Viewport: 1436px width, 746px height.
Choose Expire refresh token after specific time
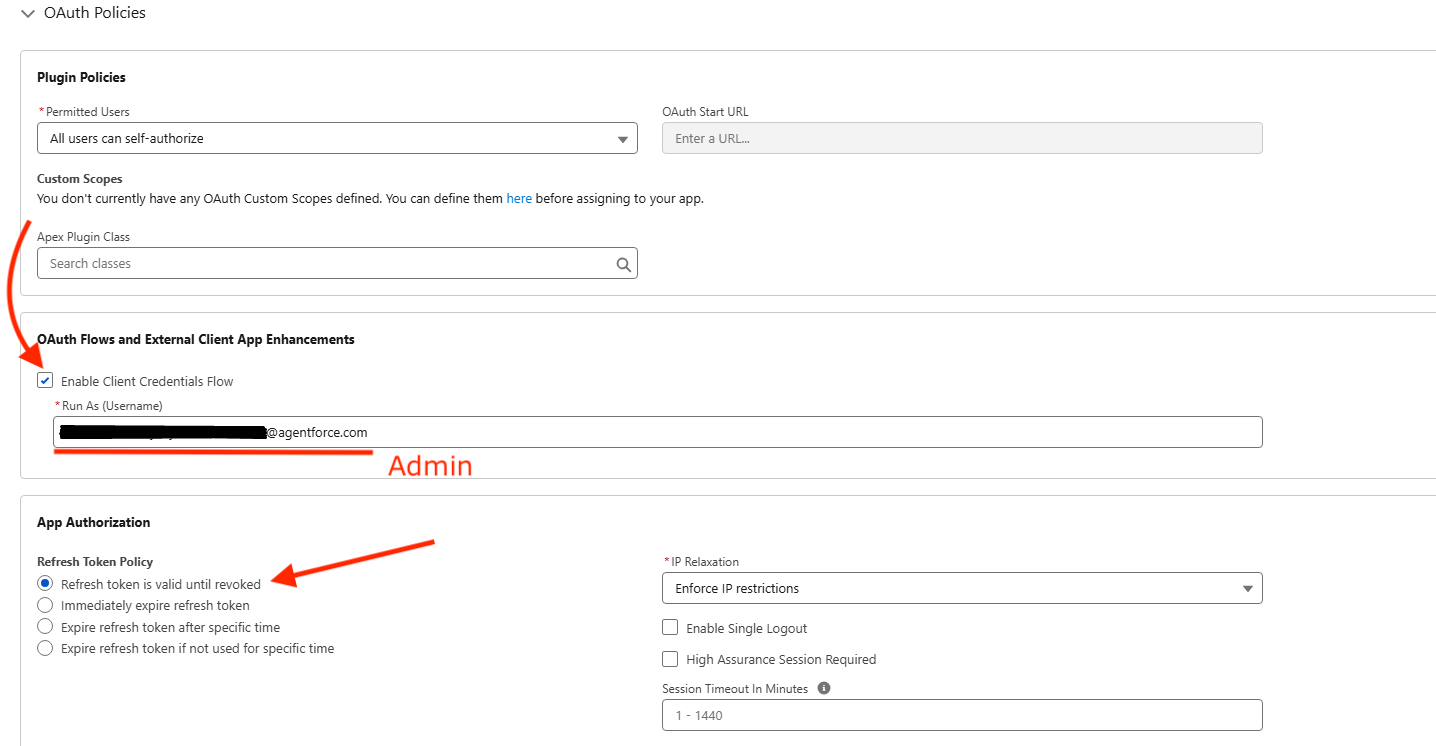[x=45, y=627]
